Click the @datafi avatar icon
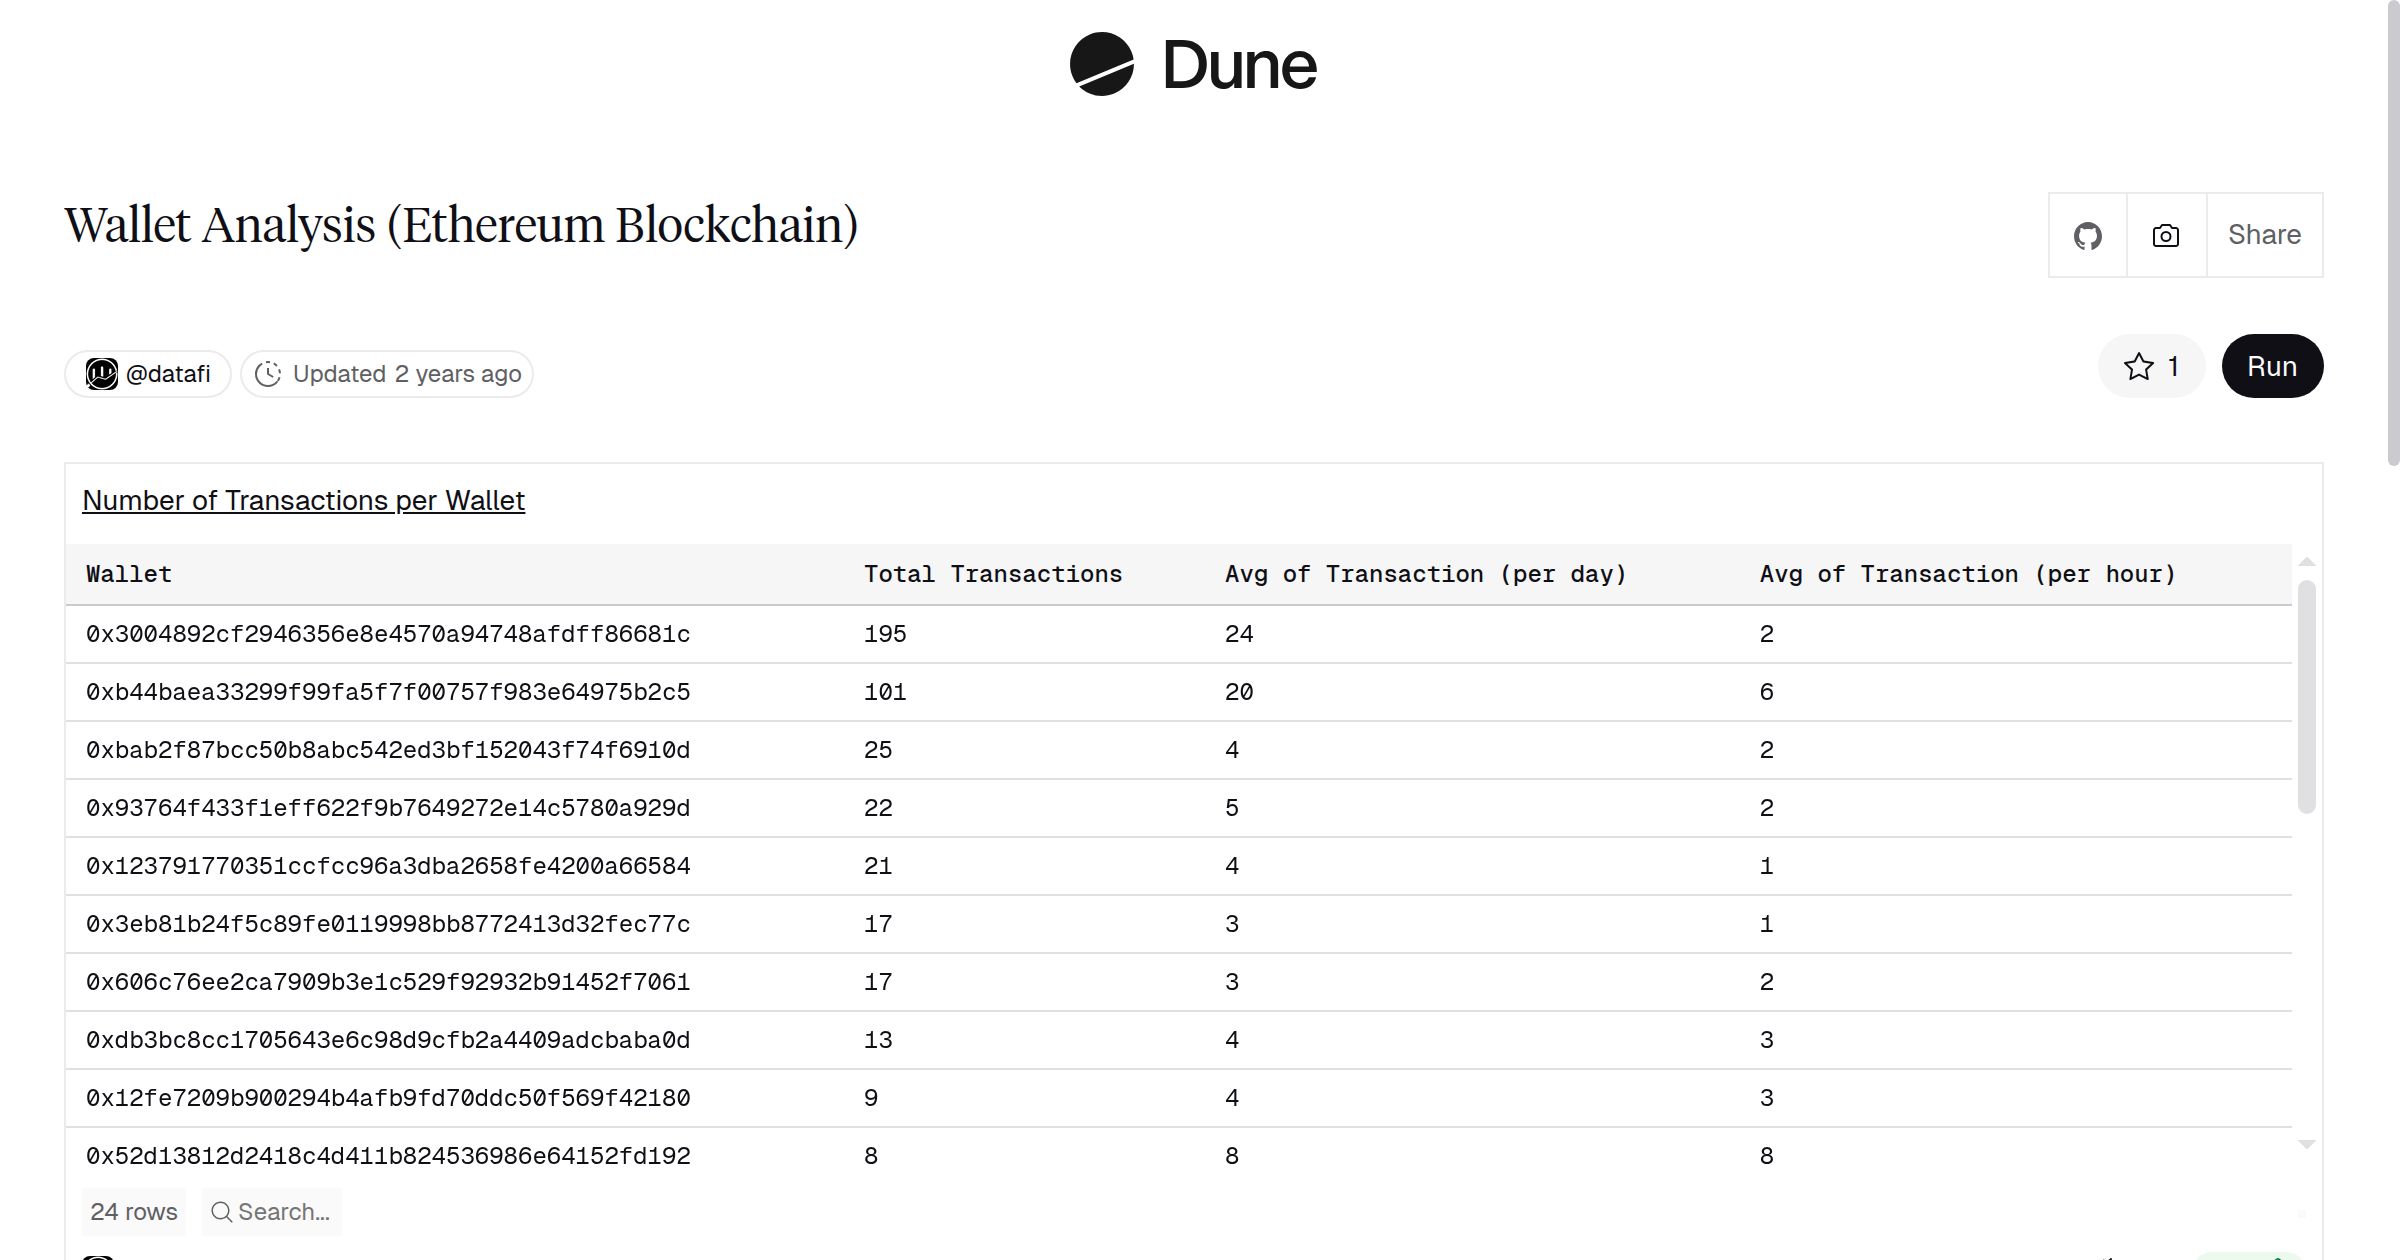 pos(103,373)
